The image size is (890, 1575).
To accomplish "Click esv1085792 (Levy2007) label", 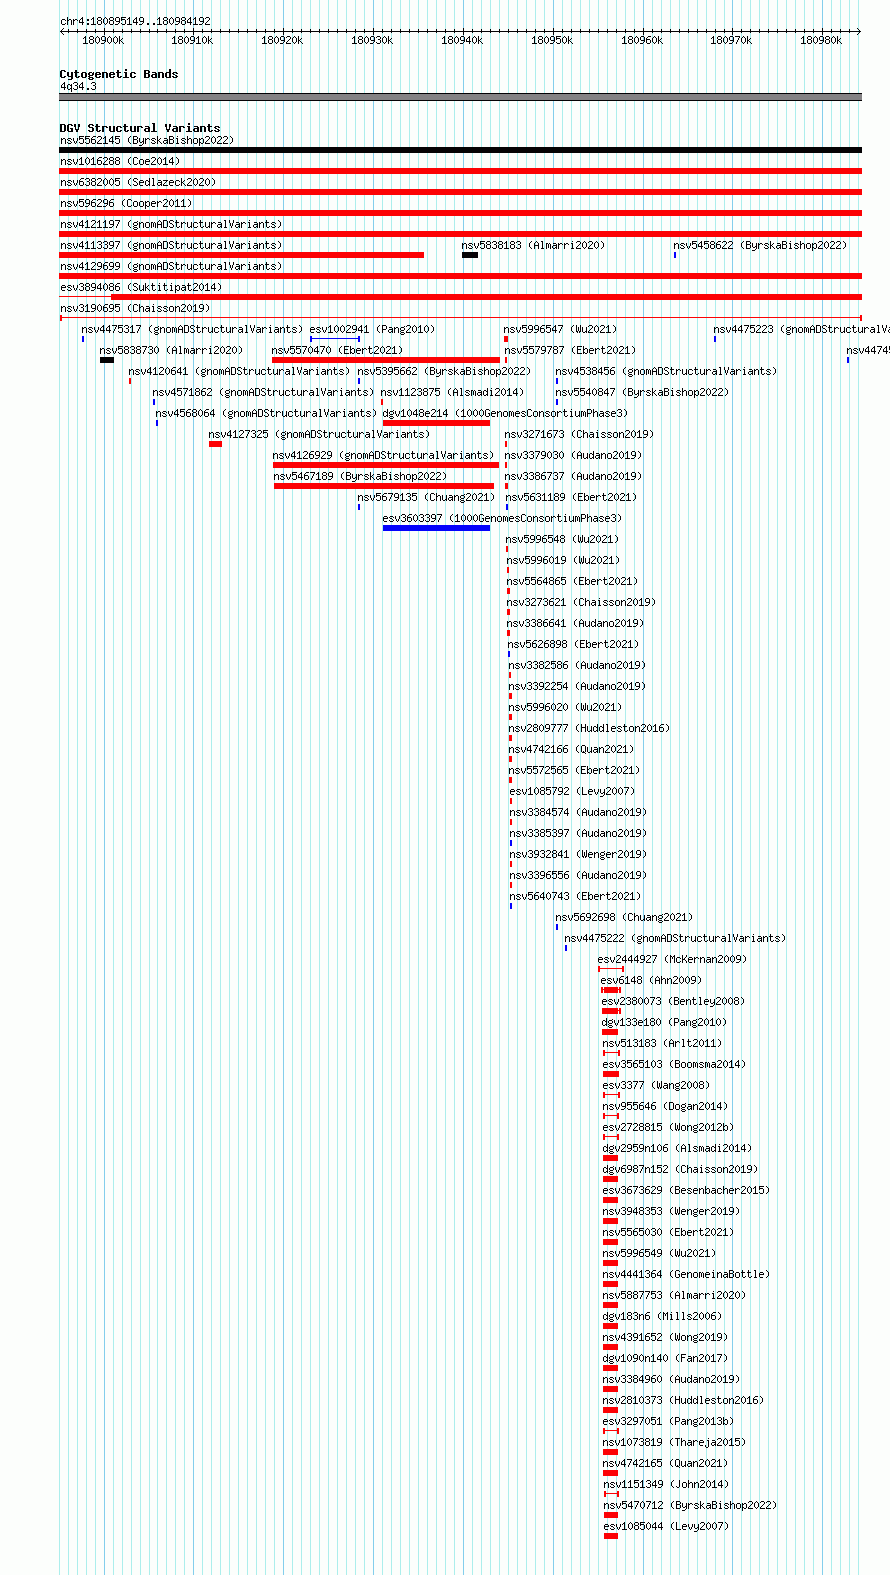I will pyautogui.click(x=571, y=792).
